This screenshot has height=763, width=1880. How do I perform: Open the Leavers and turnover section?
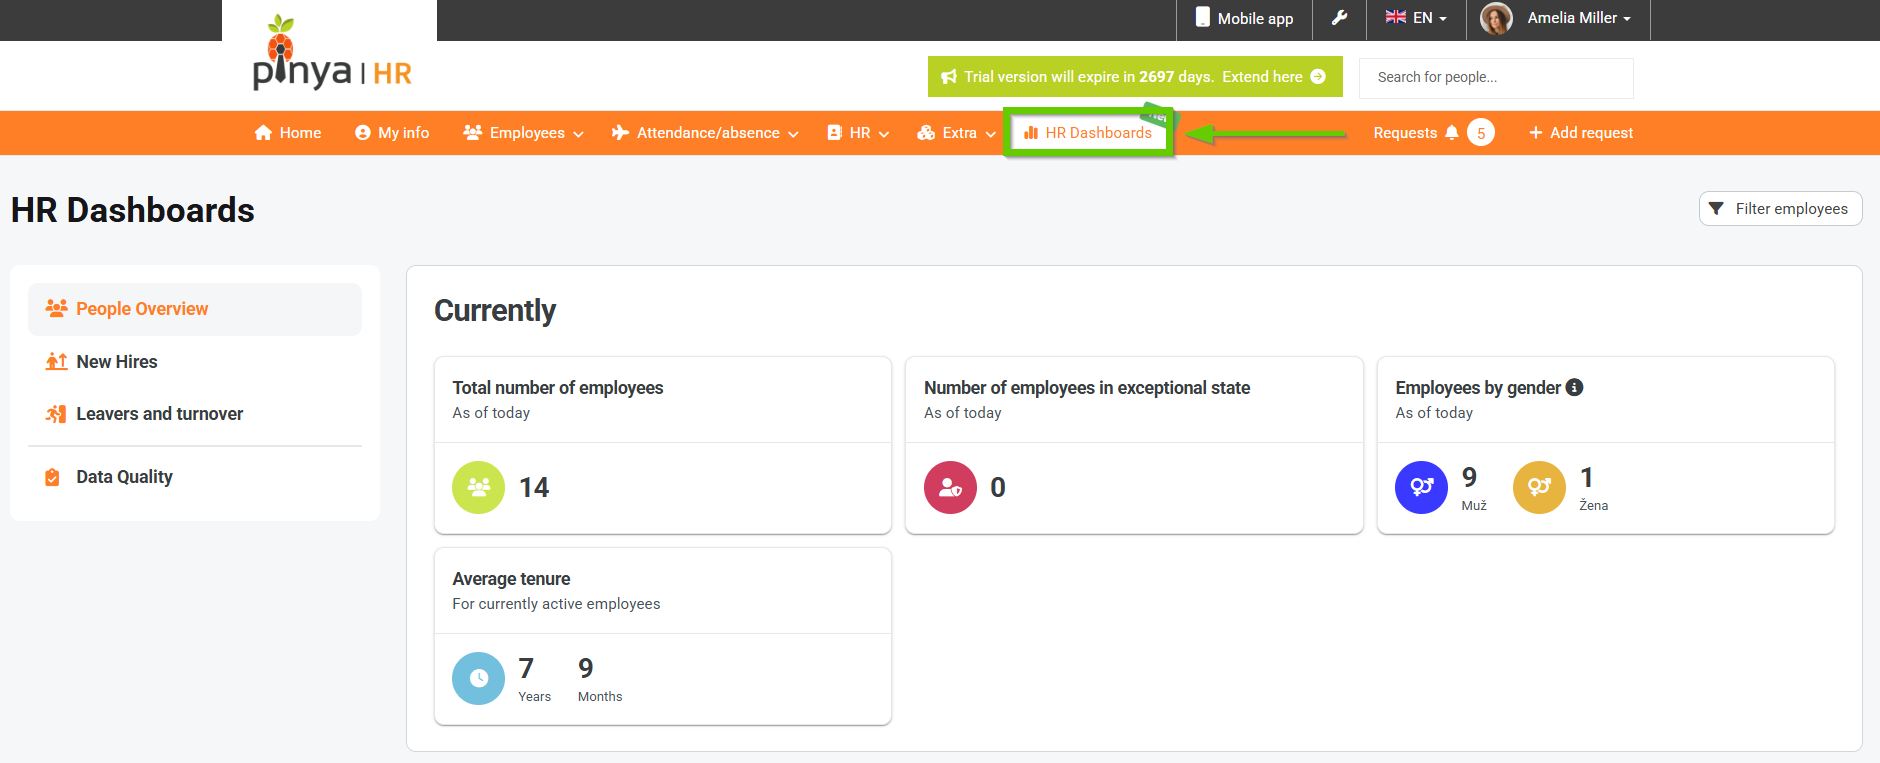pos(159,414)
